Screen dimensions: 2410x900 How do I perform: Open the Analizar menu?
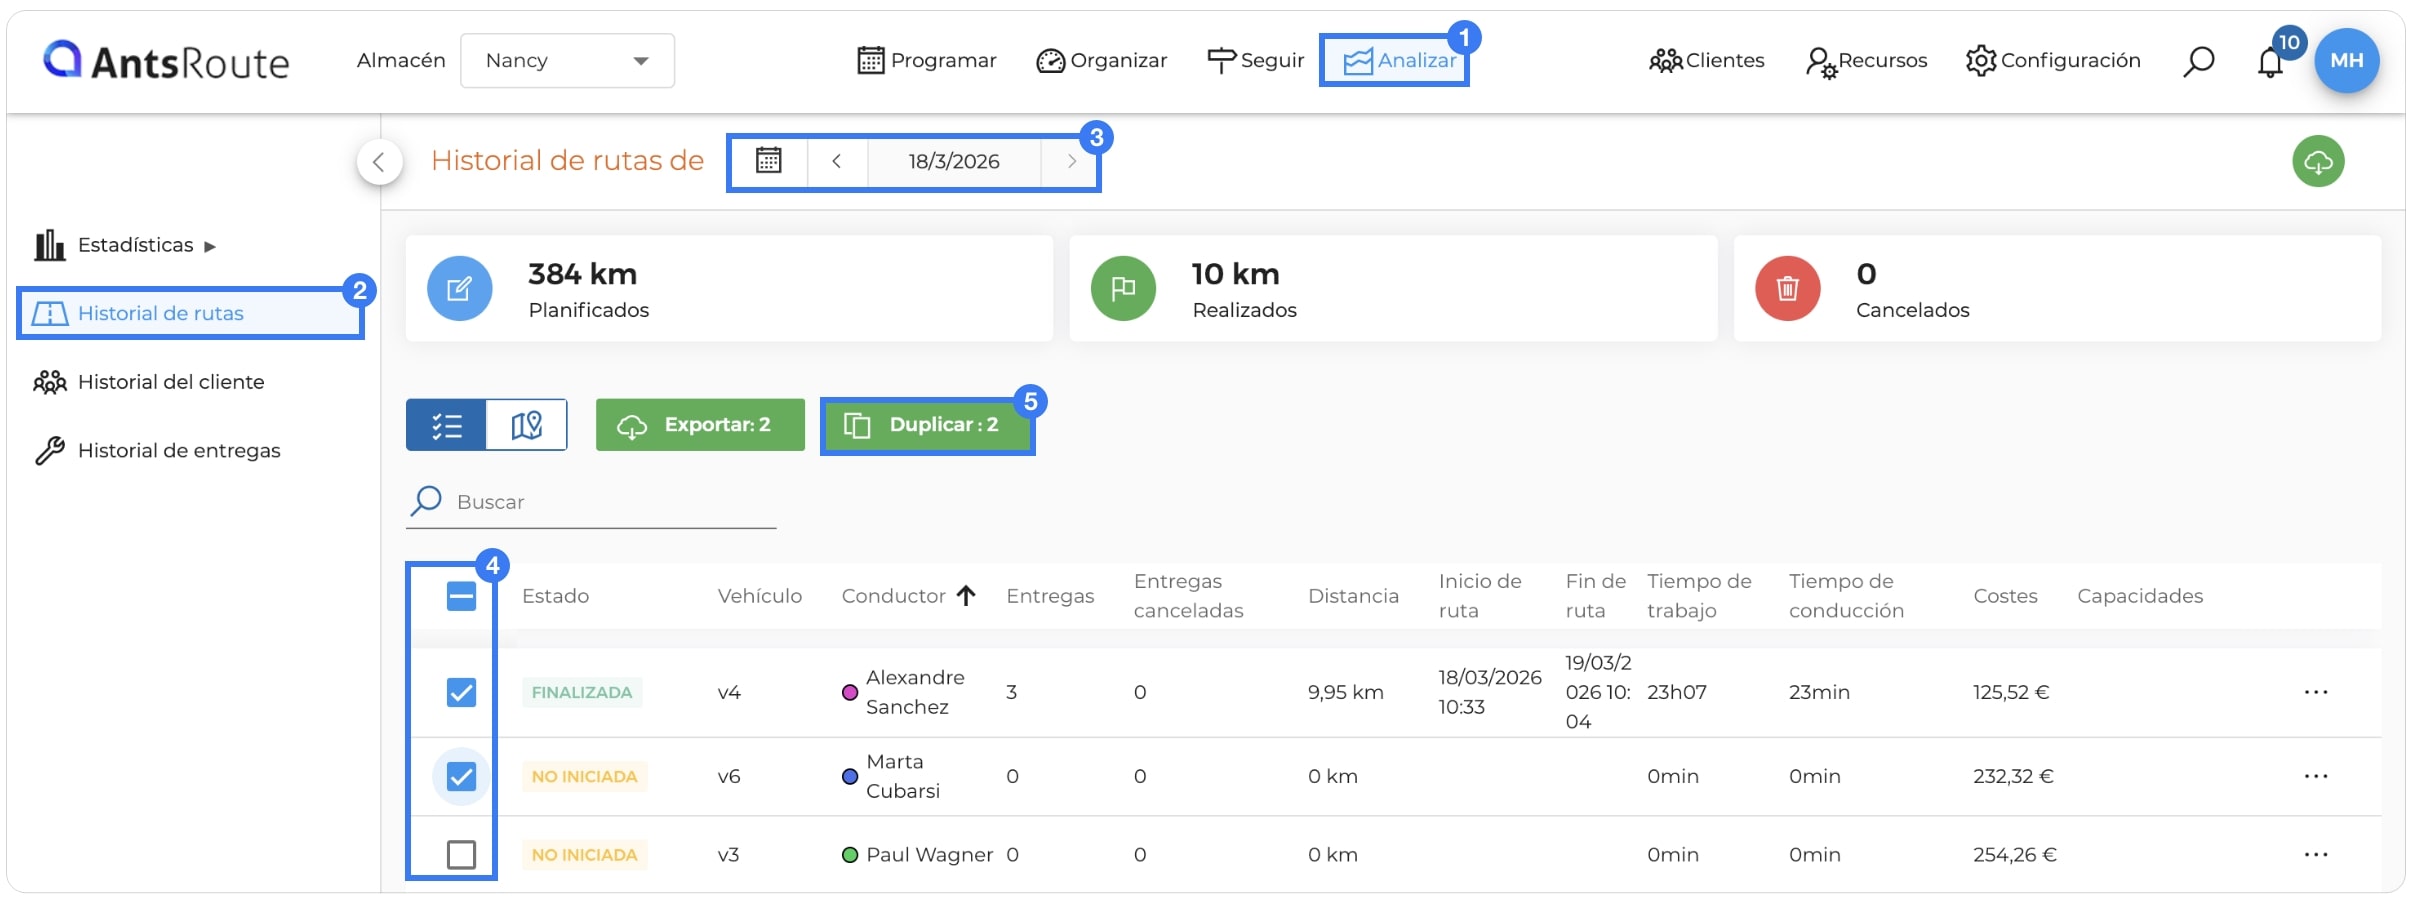coord(1399,61)
